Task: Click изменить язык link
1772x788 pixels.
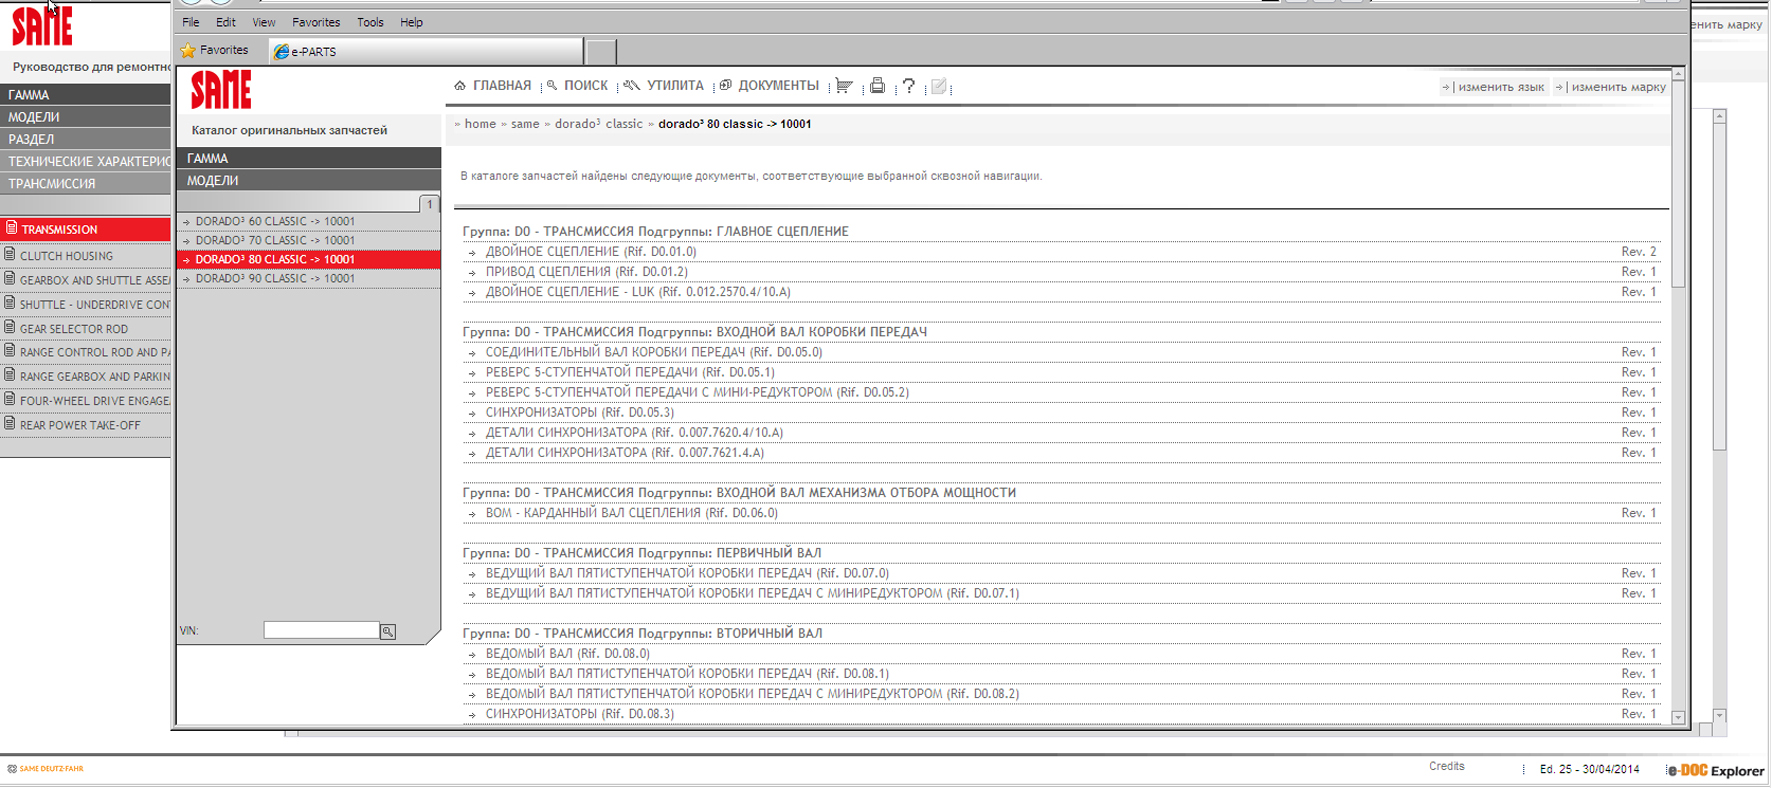Action: (x=1500, y=87)
